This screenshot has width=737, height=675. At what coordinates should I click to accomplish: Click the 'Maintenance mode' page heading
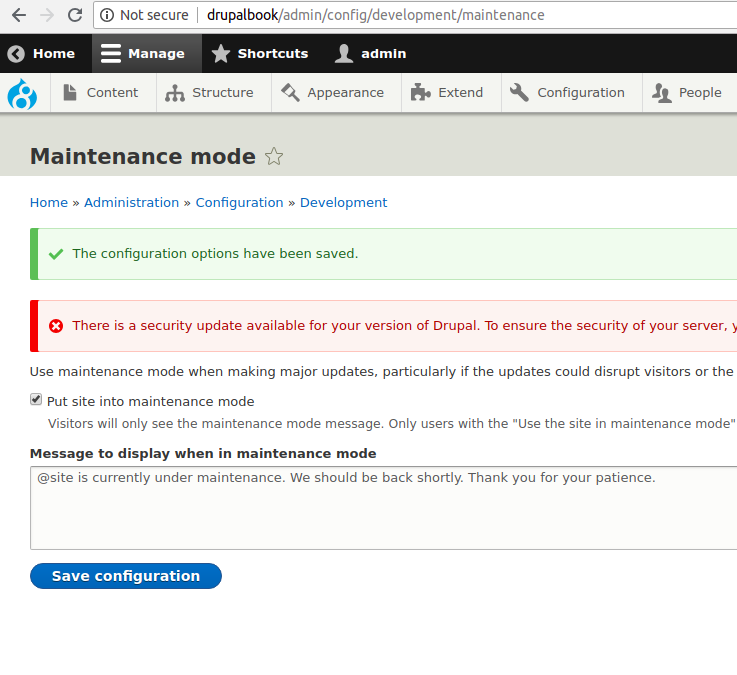pyautogui.click(x=143, y=157)
